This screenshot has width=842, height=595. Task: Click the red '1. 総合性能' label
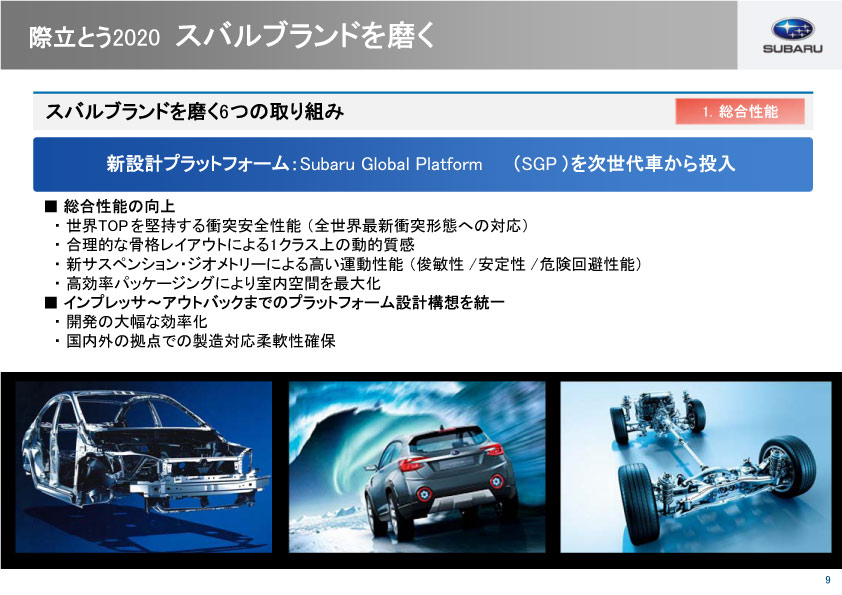(x=740, y=112)
